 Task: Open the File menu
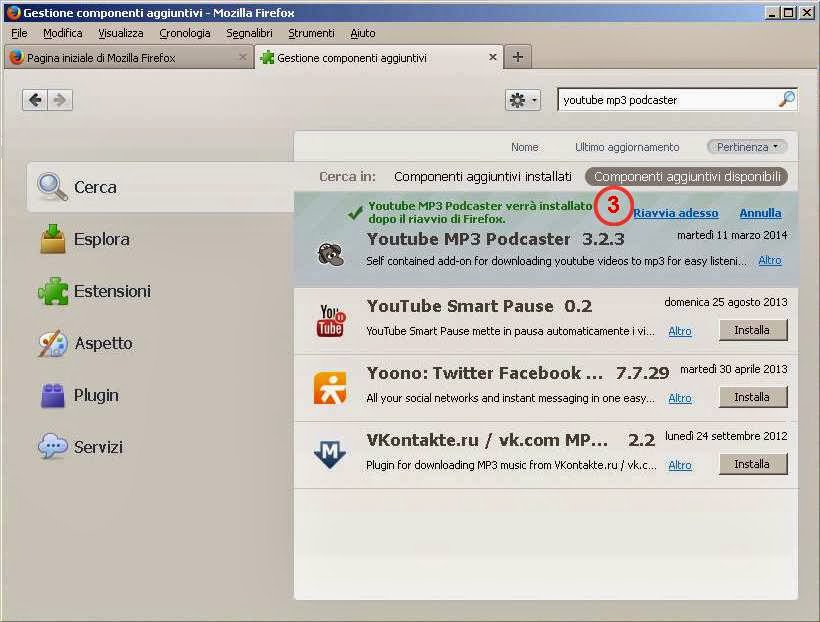pos(19,33)
